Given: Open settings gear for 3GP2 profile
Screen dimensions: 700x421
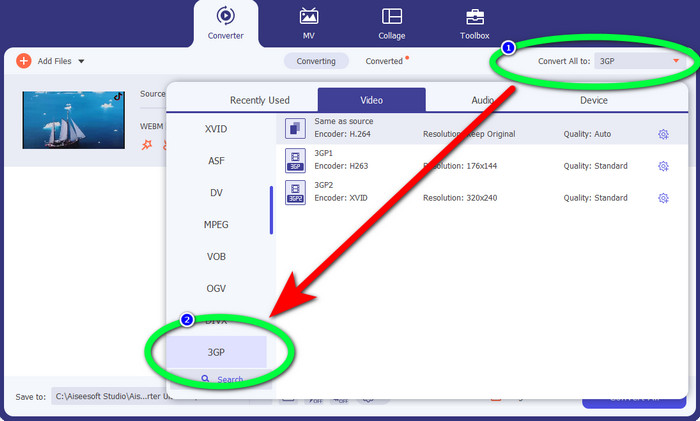Looking at the screenshot, I should coord(663,198).
